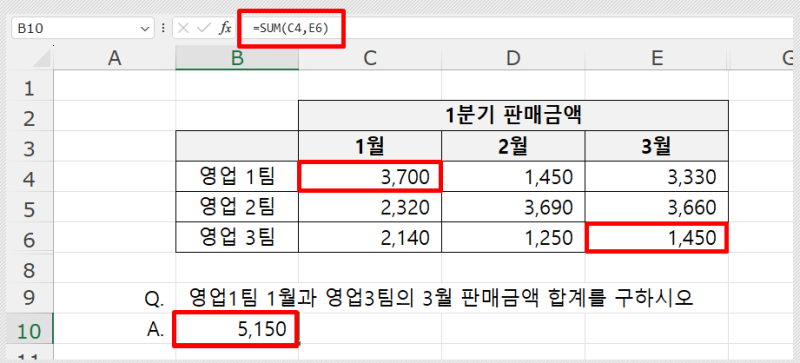Click the 'A.' label in row 10
The image size is (800, 363).
click(156, 330)
